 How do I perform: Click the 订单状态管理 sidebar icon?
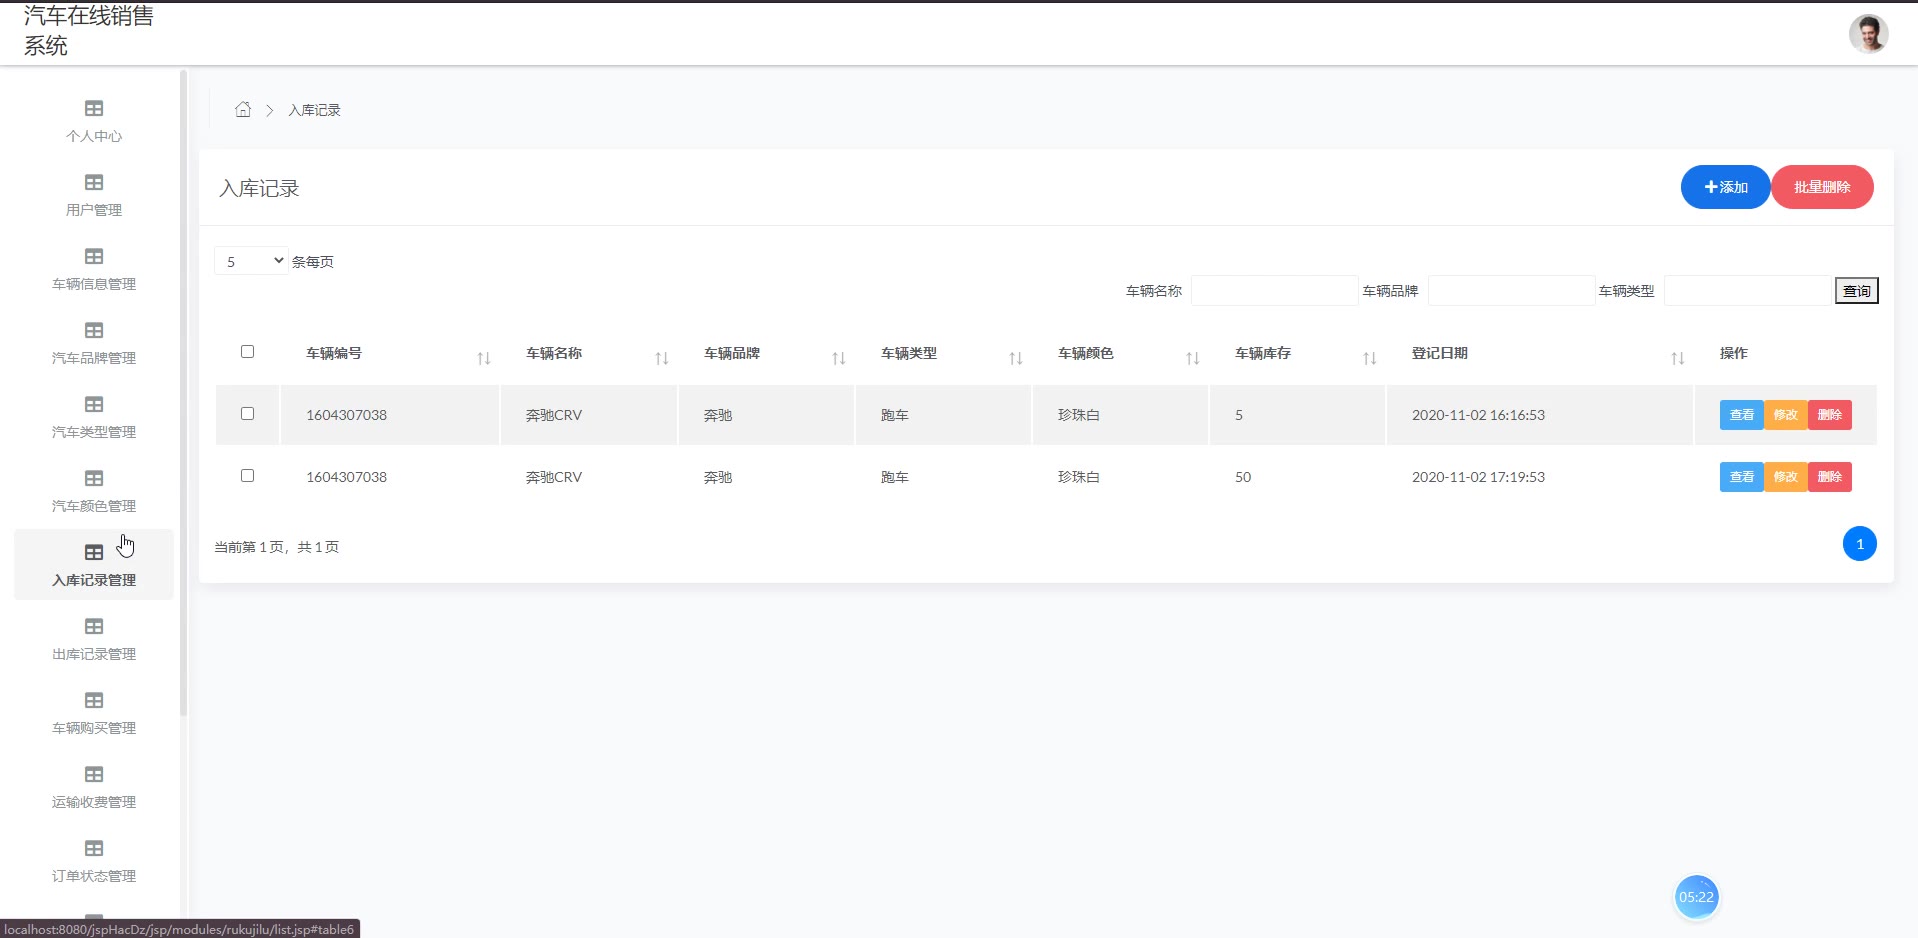point(94,848)
